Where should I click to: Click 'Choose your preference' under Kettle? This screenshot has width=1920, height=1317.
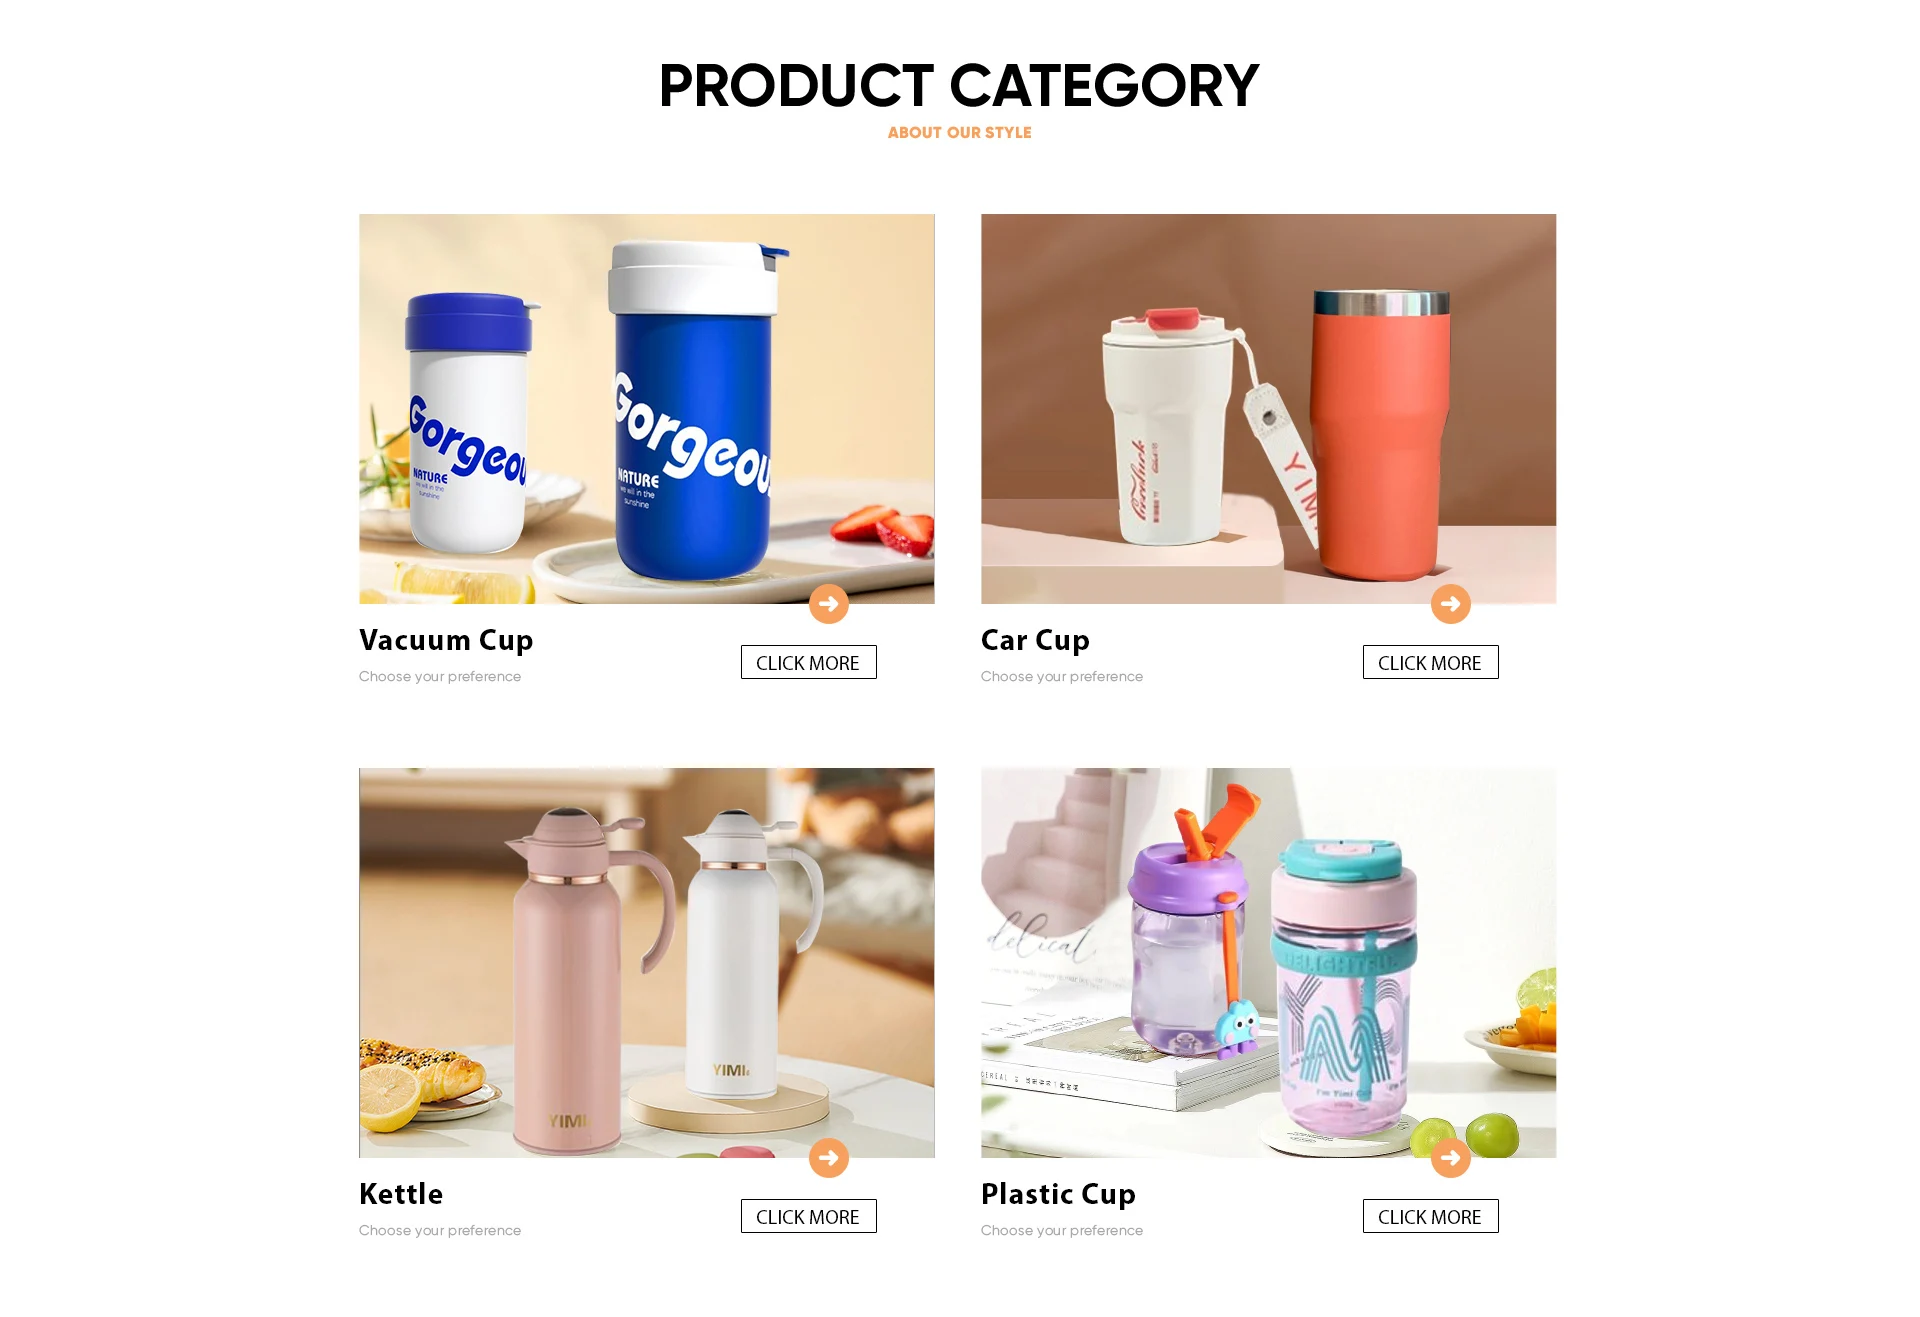pyautogui.click(x=440, y=1231)
